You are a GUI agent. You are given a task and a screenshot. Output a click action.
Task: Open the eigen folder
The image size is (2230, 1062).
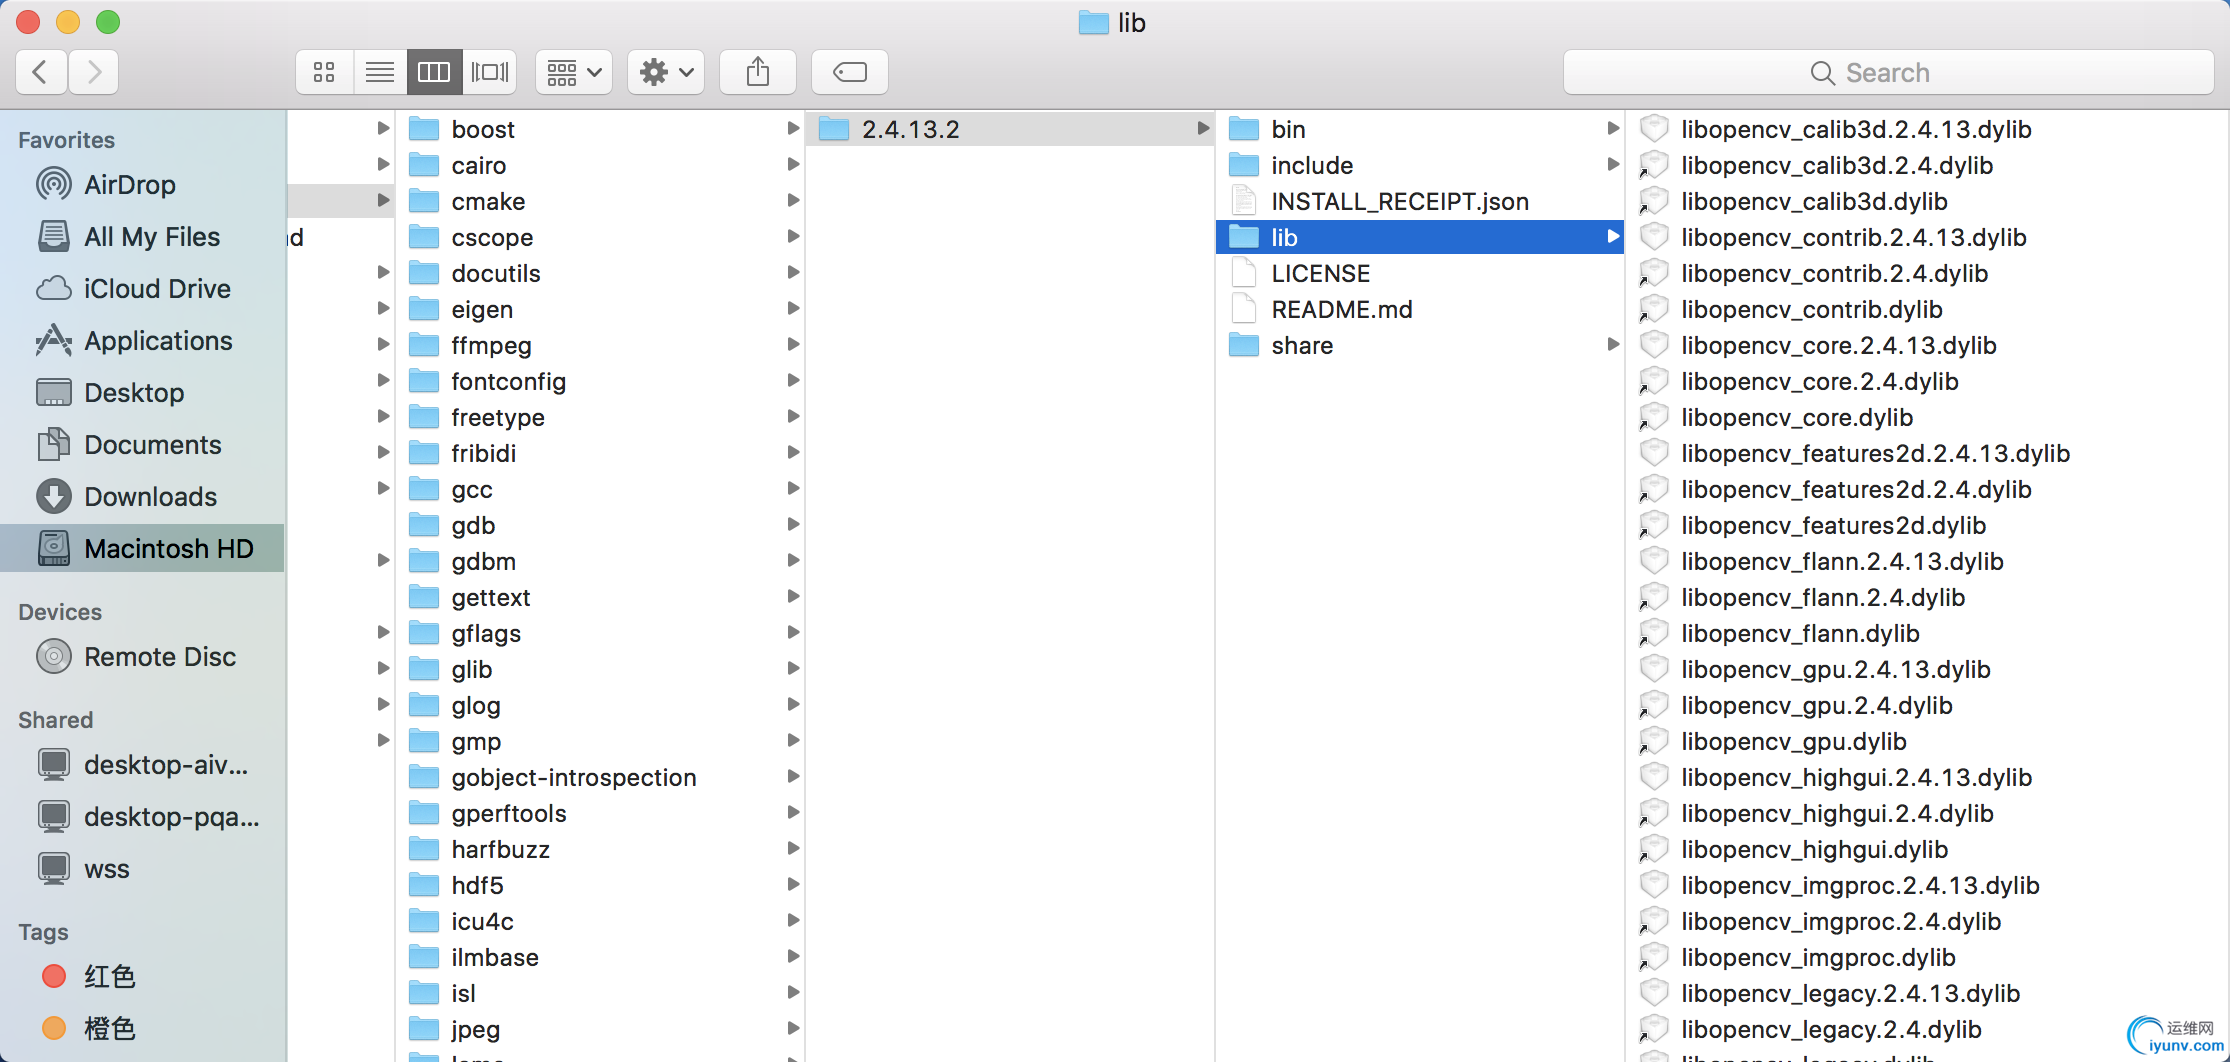point(600,309)
